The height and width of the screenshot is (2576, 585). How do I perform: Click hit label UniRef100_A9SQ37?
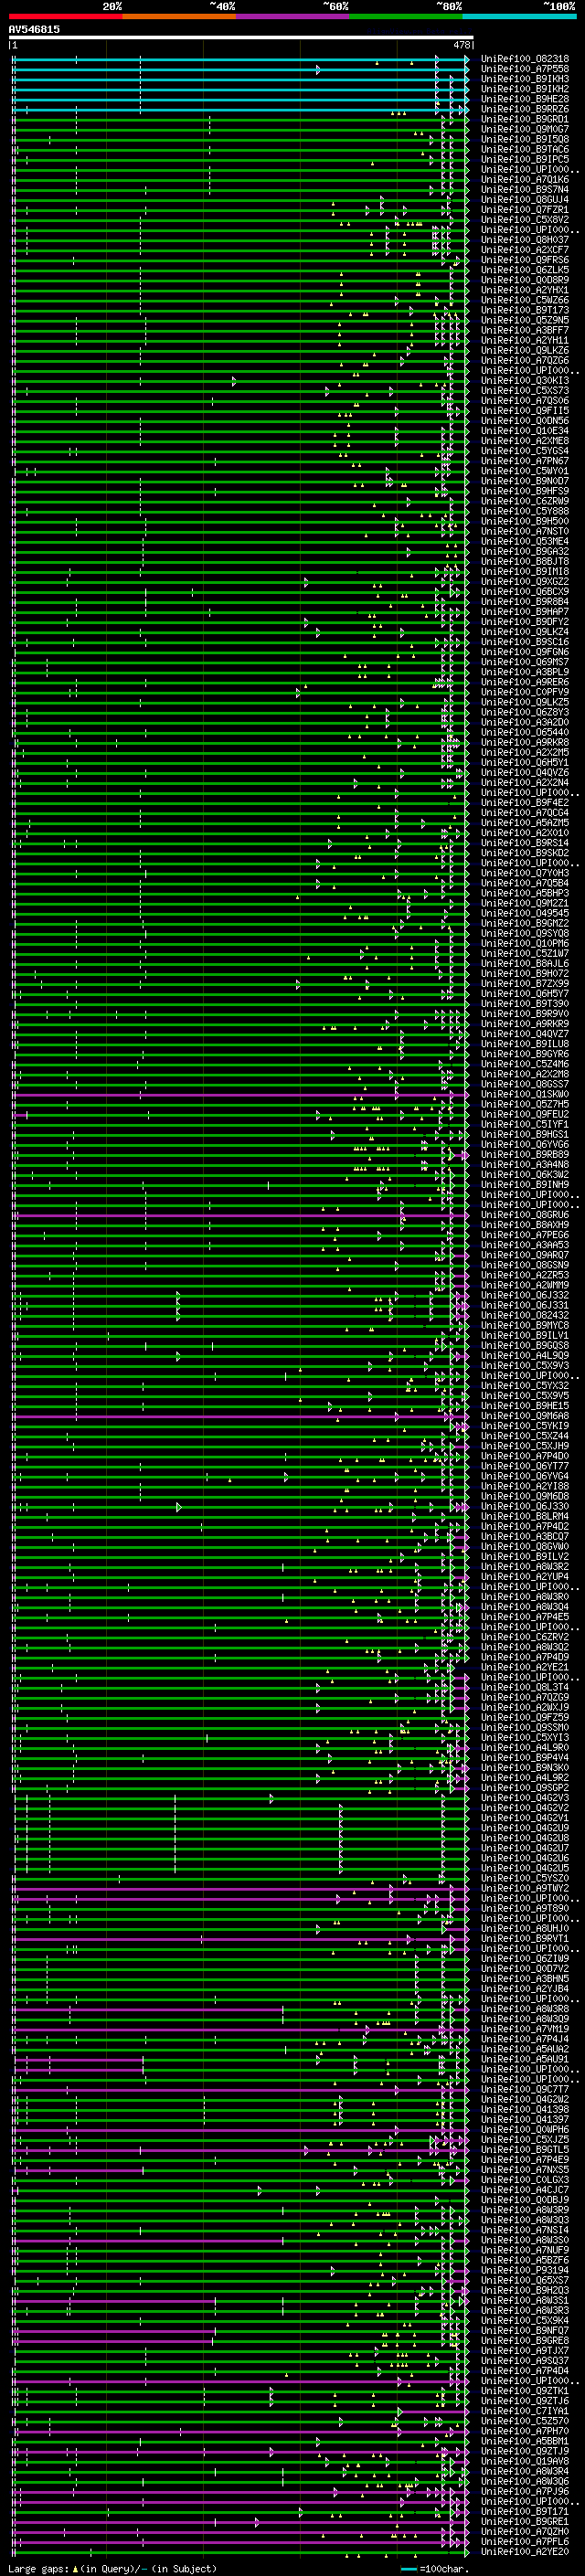(525, 2360)
